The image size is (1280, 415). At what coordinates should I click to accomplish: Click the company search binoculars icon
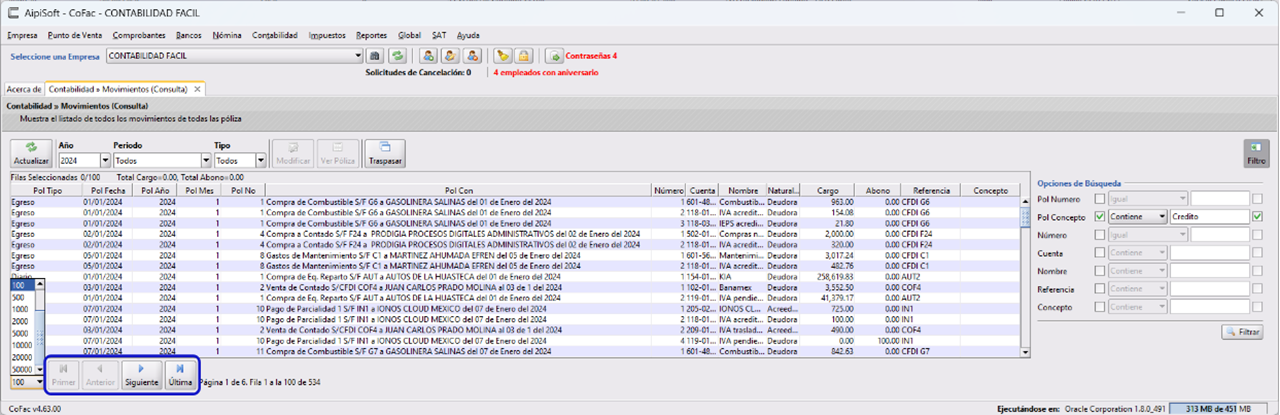(x=375, y=56)
